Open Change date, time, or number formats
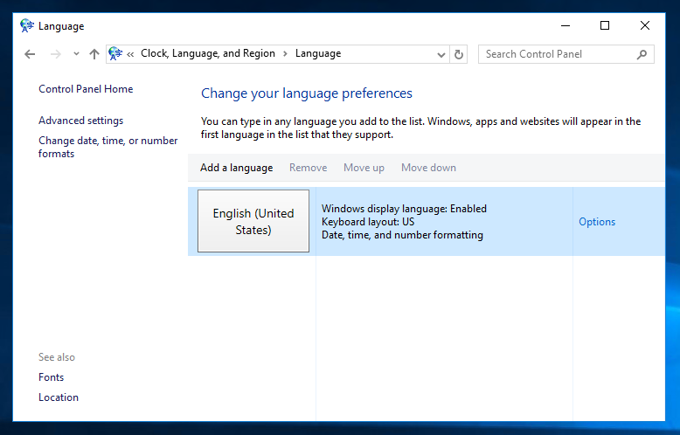Viewport: 680px width, 435px height. point(108,147)
